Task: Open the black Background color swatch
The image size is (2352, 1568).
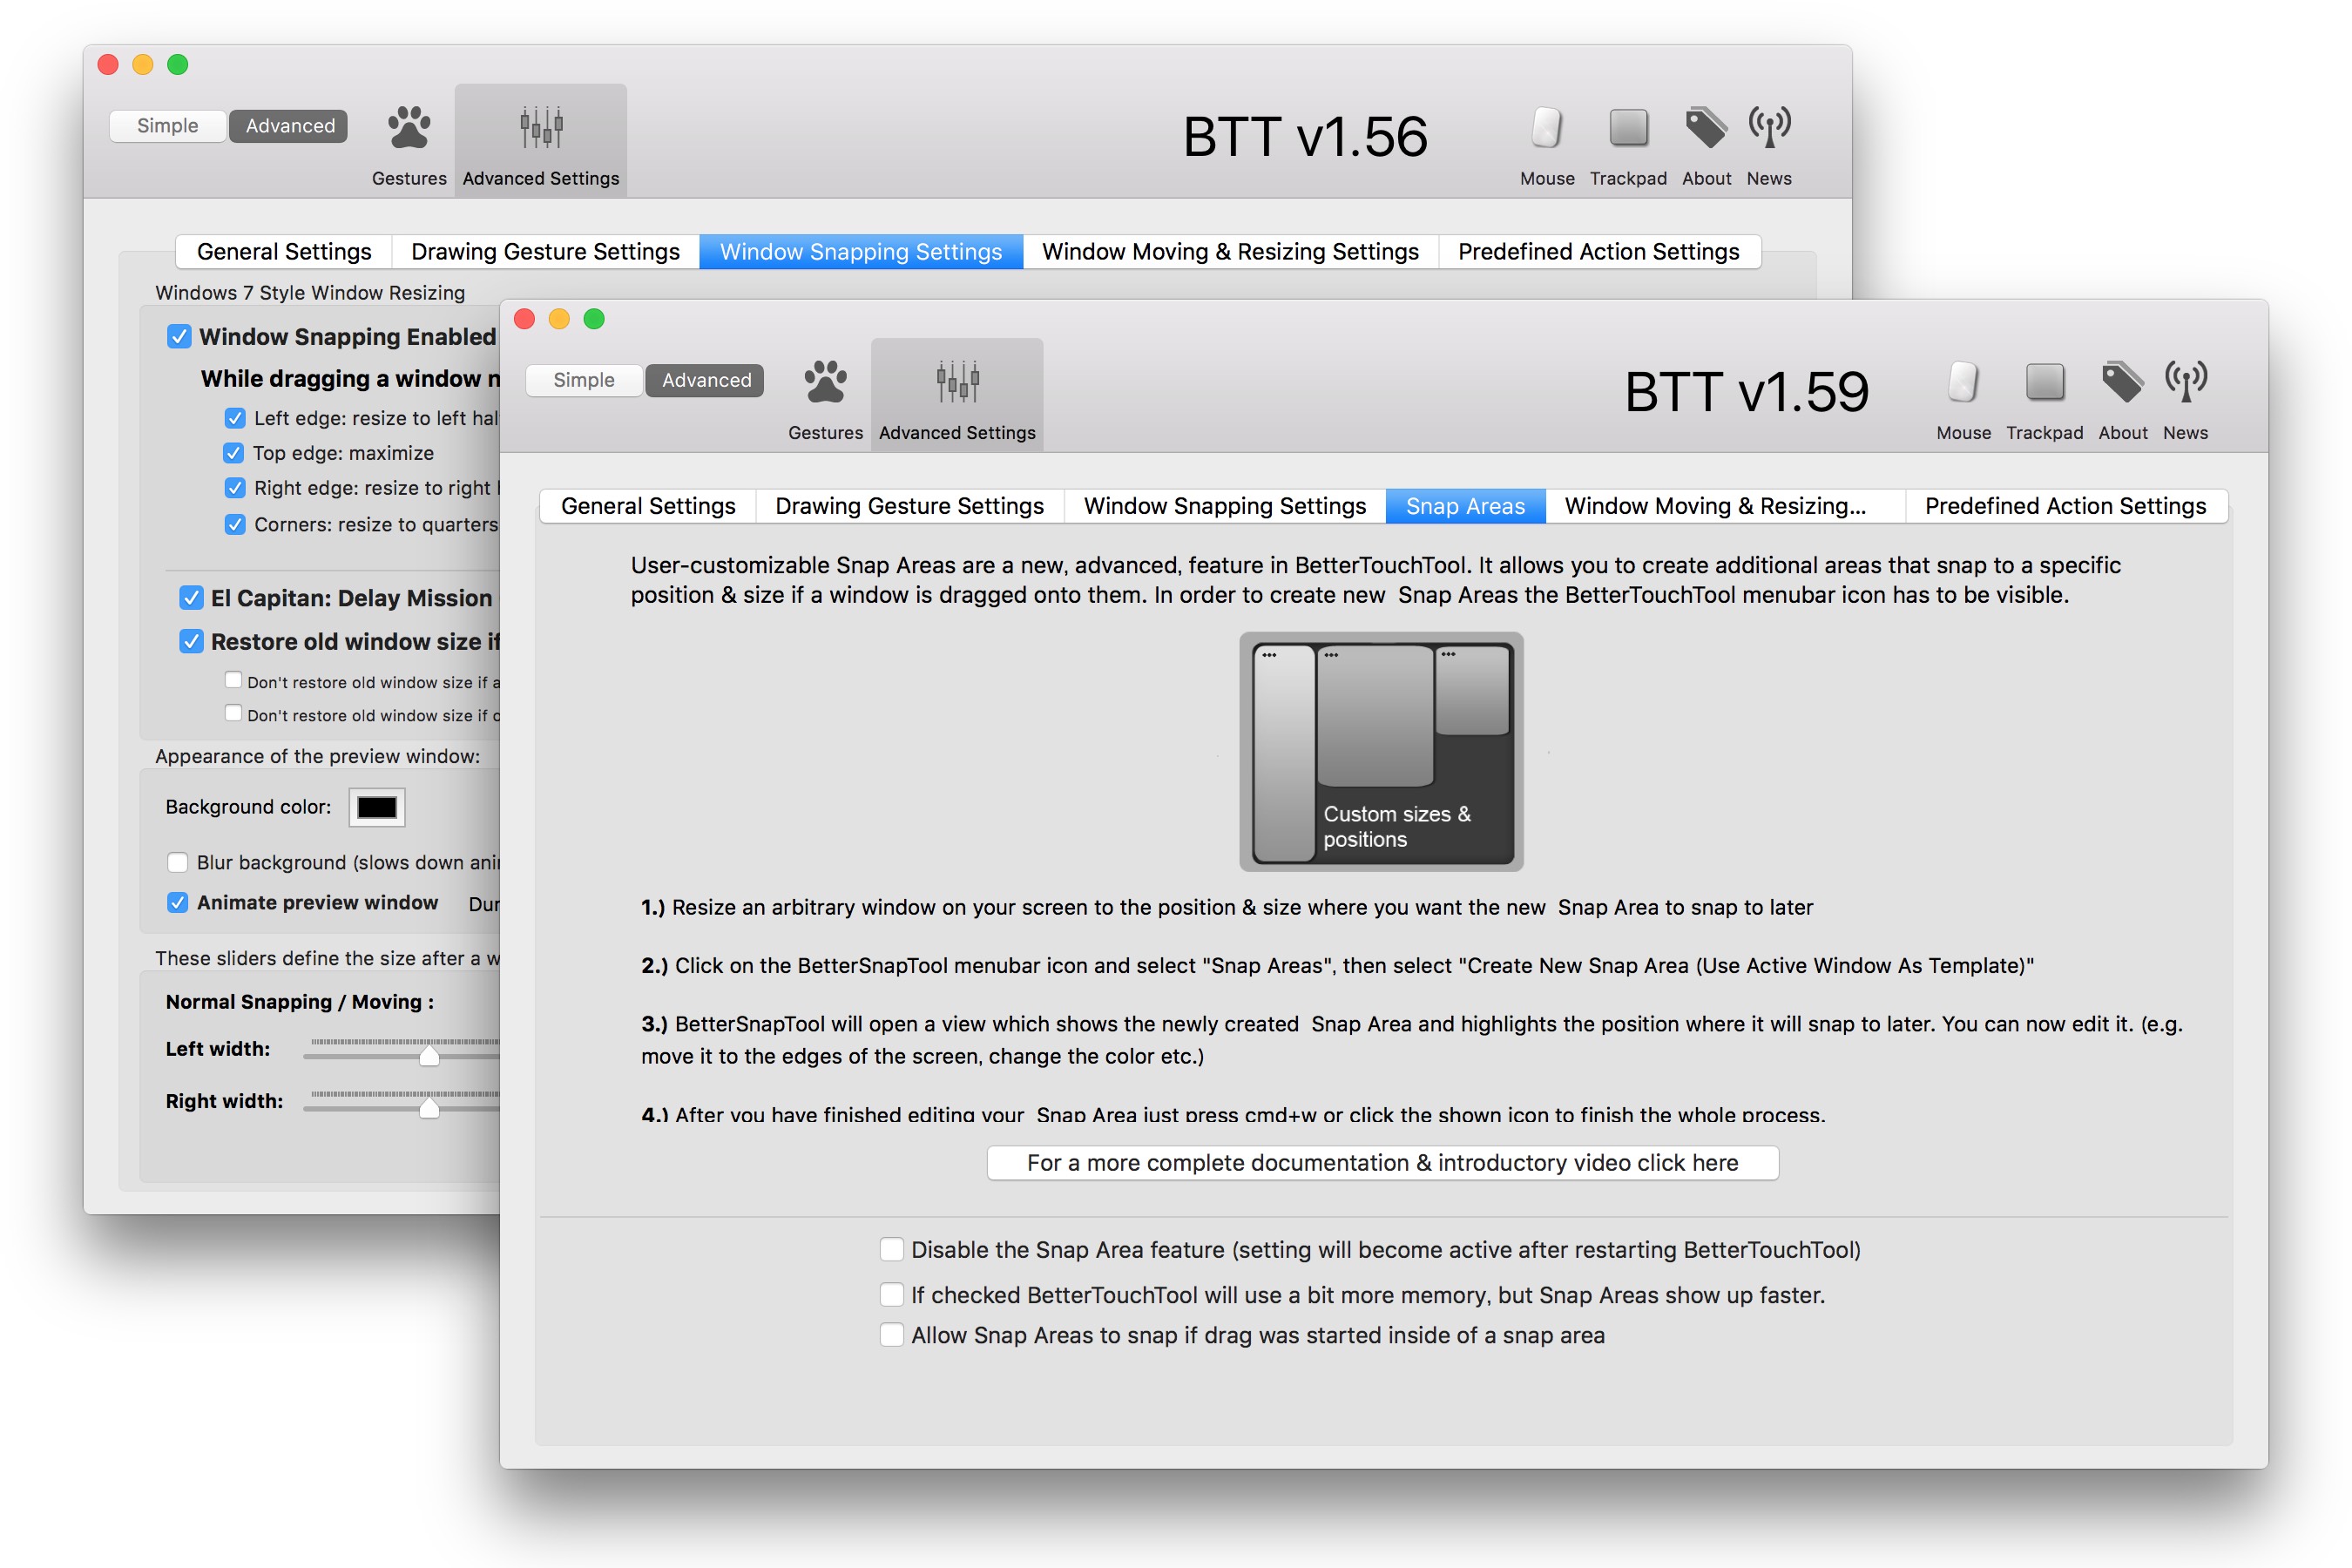Action: pyautogui.click(x=377, y=807)
